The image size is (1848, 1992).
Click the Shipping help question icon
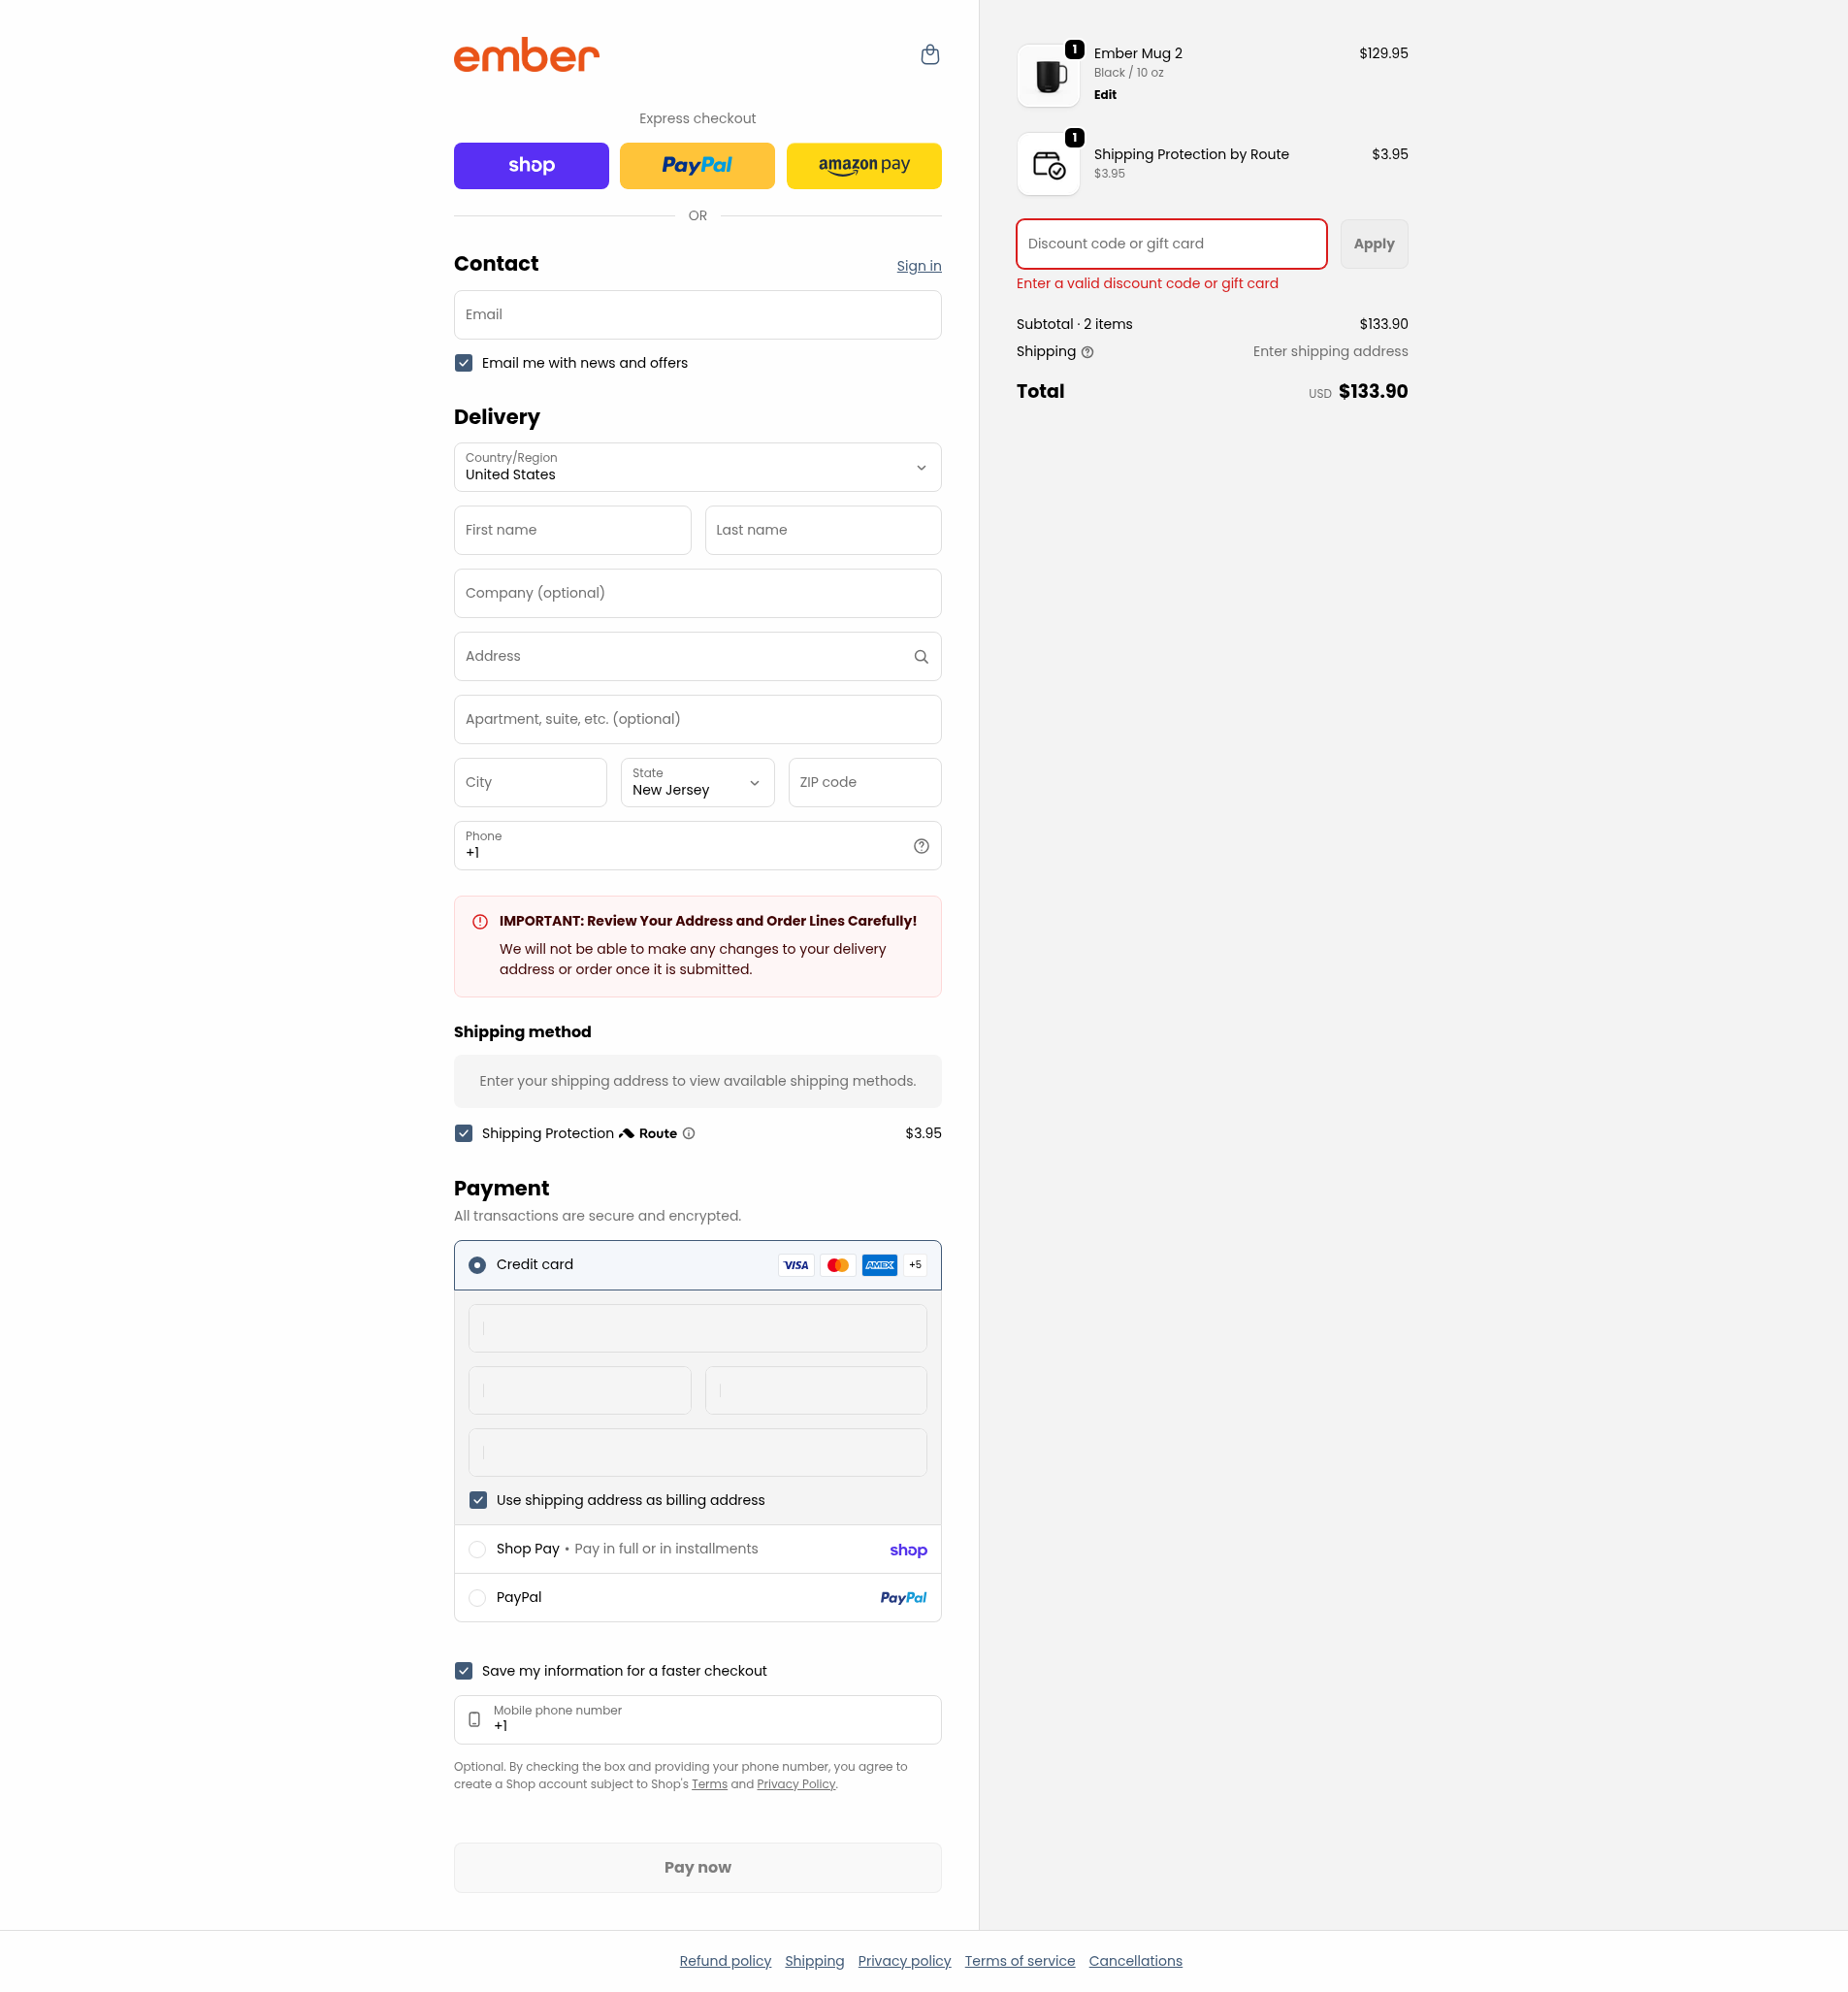(x=1087, y=352)
